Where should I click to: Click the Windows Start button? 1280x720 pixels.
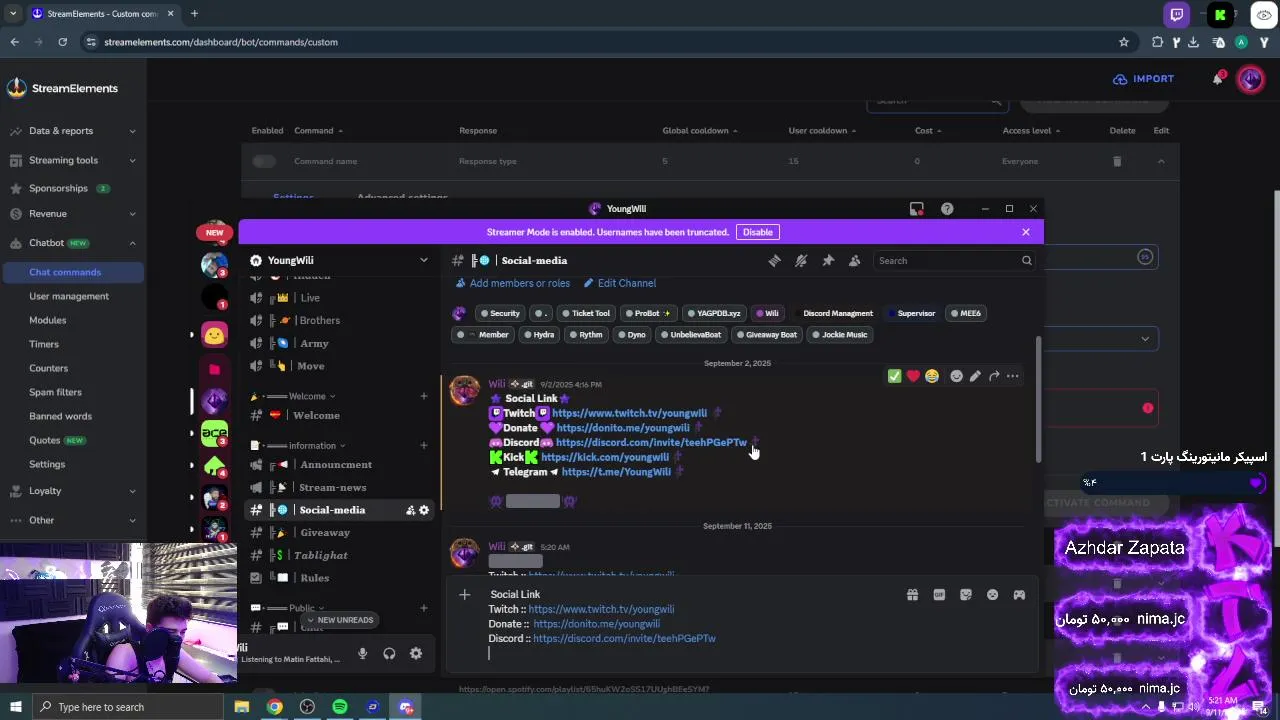pos(15,707)
